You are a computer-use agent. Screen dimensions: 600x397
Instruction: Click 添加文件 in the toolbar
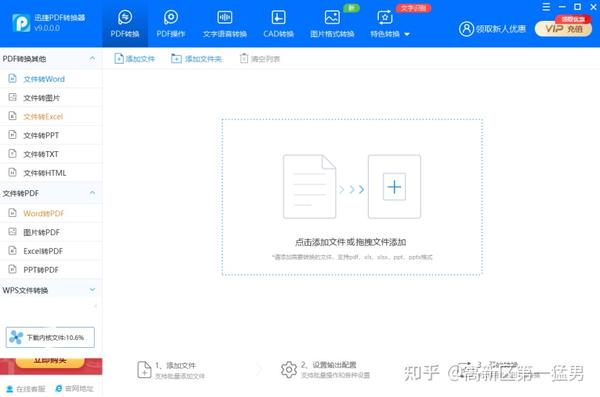pyautogui.click(x=135, y=59)
